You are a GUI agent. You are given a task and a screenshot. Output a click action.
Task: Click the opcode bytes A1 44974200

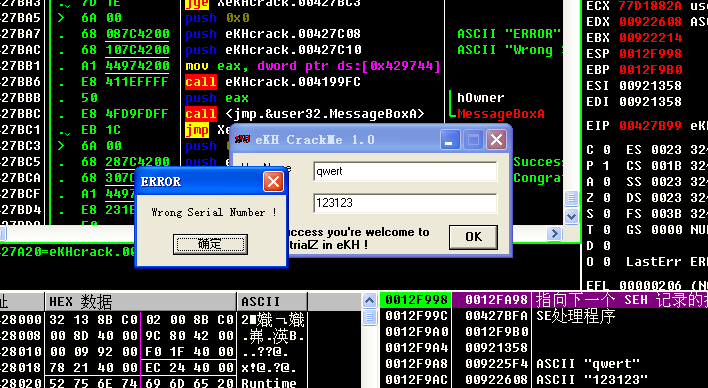point(125,66)
